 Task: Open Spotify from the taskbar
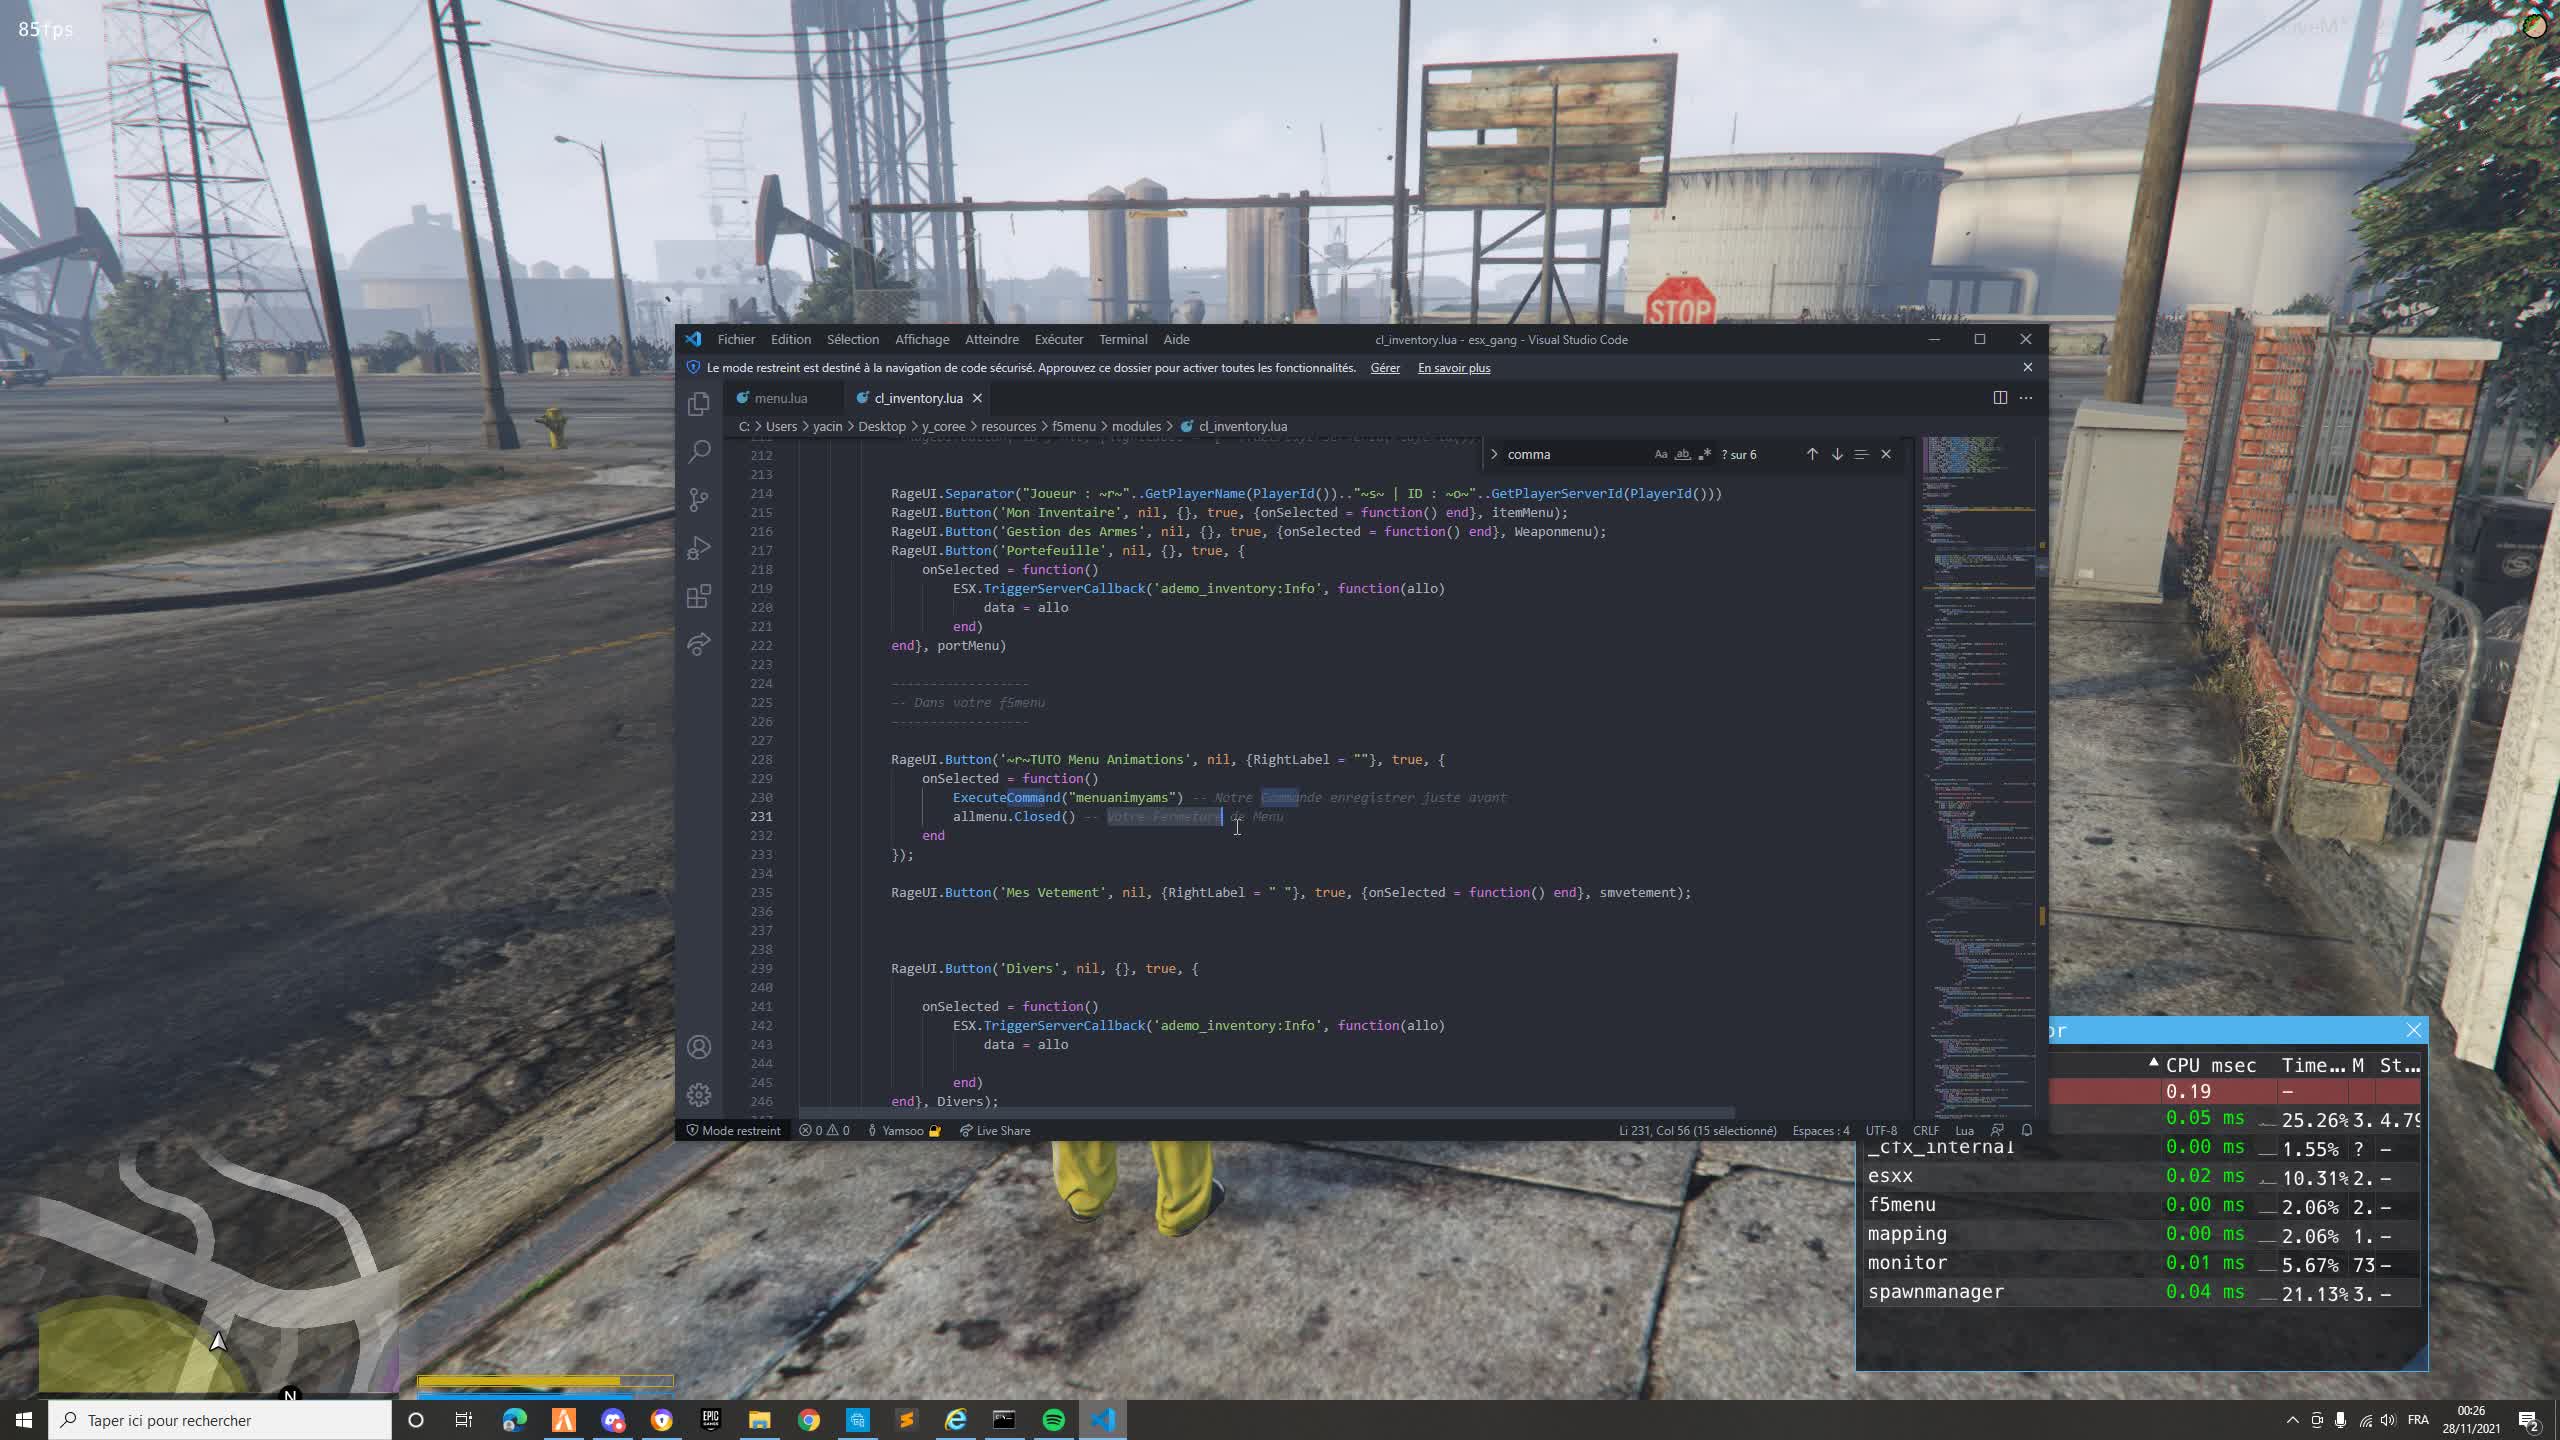[1053, 1419]
